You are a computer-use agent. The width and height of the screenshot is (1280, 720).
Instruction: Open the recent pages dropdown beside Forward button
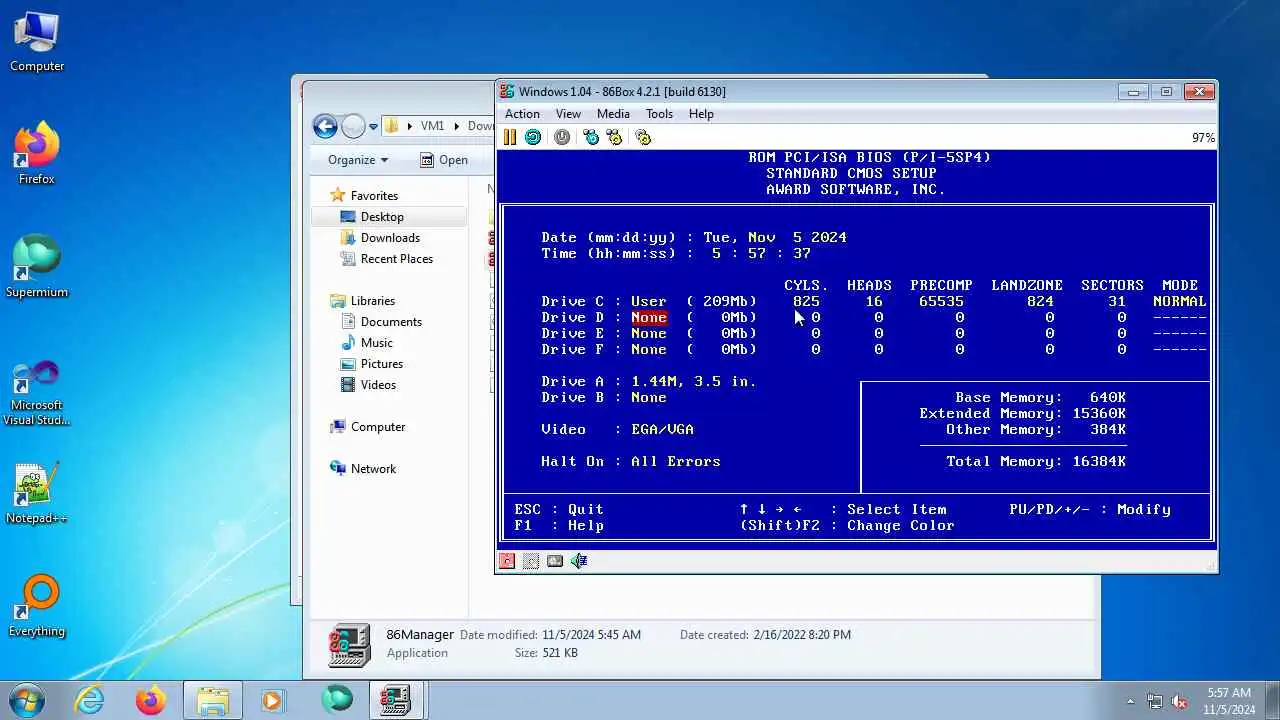click(373, 127)
